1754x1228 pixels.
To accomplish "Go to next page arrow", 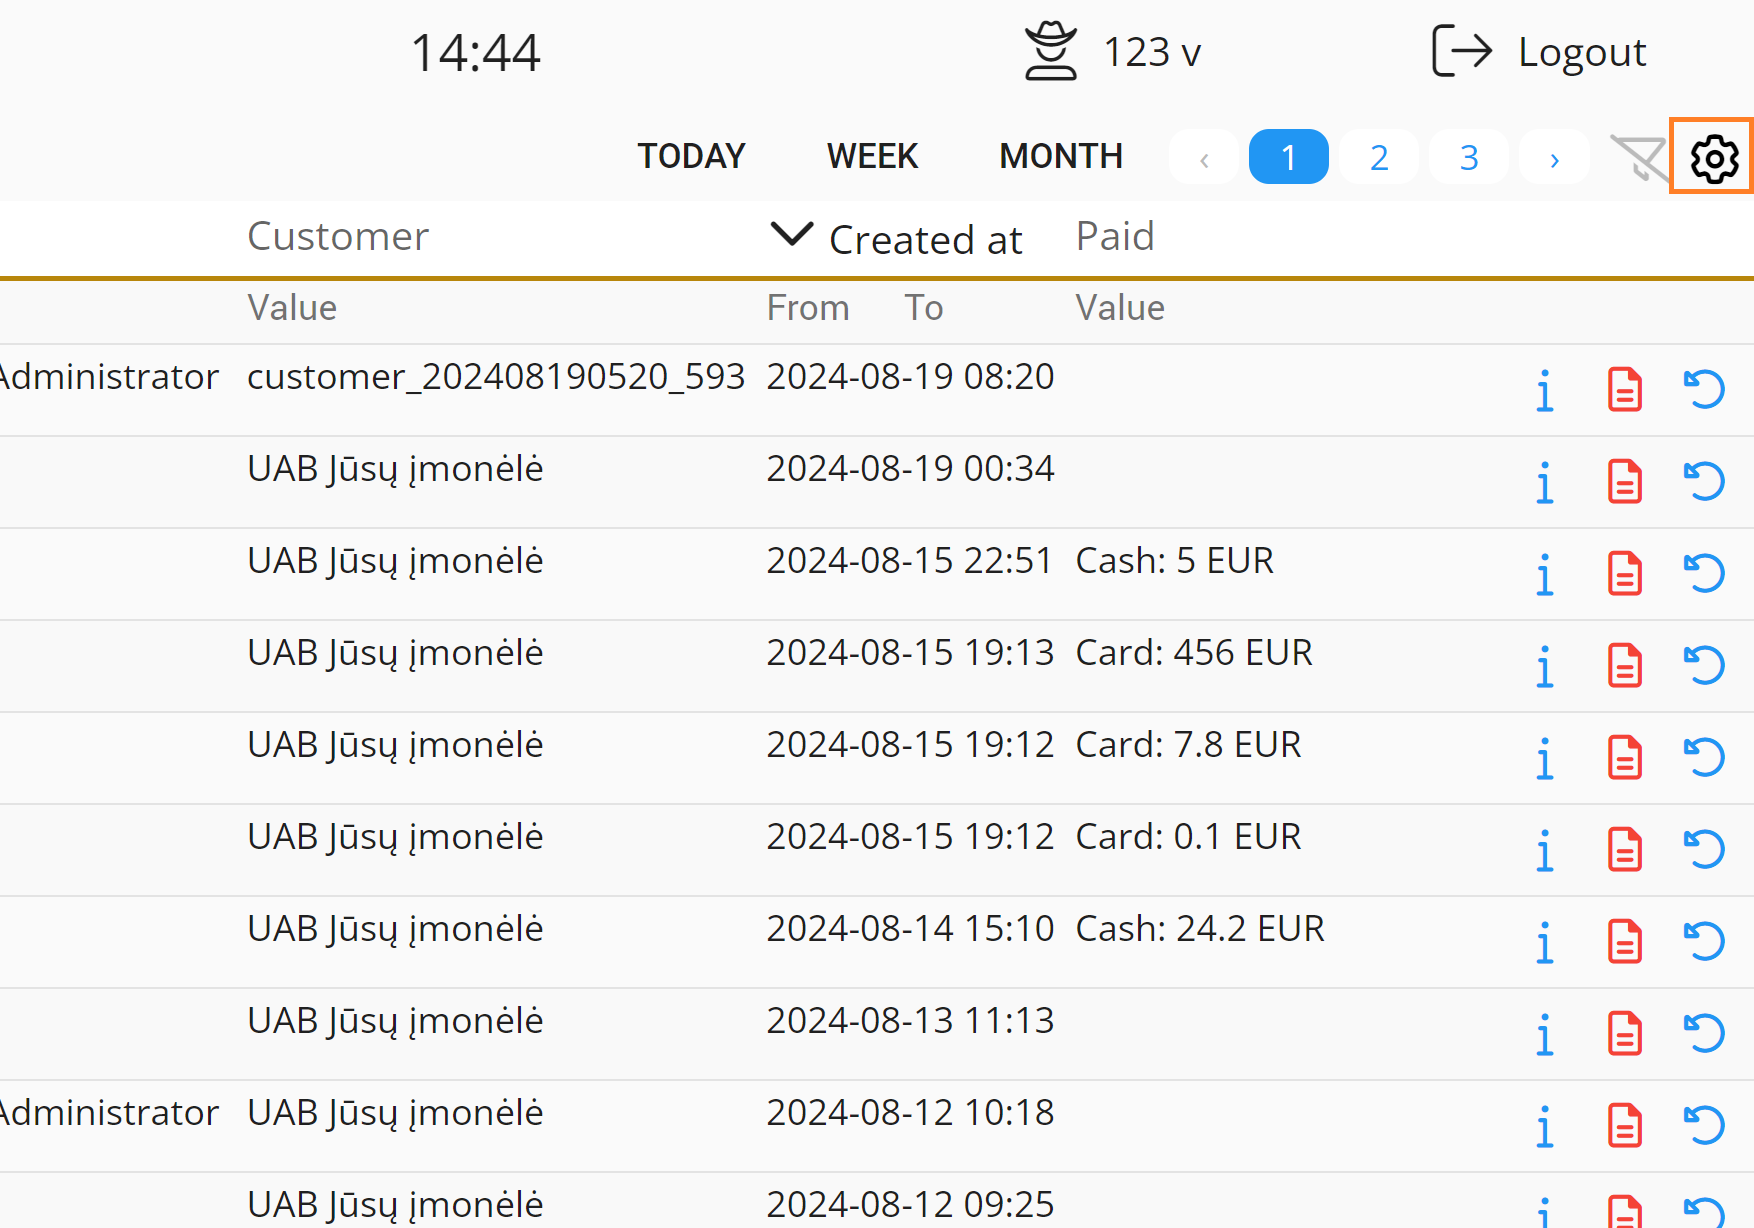I will (x=1554, y=158).
